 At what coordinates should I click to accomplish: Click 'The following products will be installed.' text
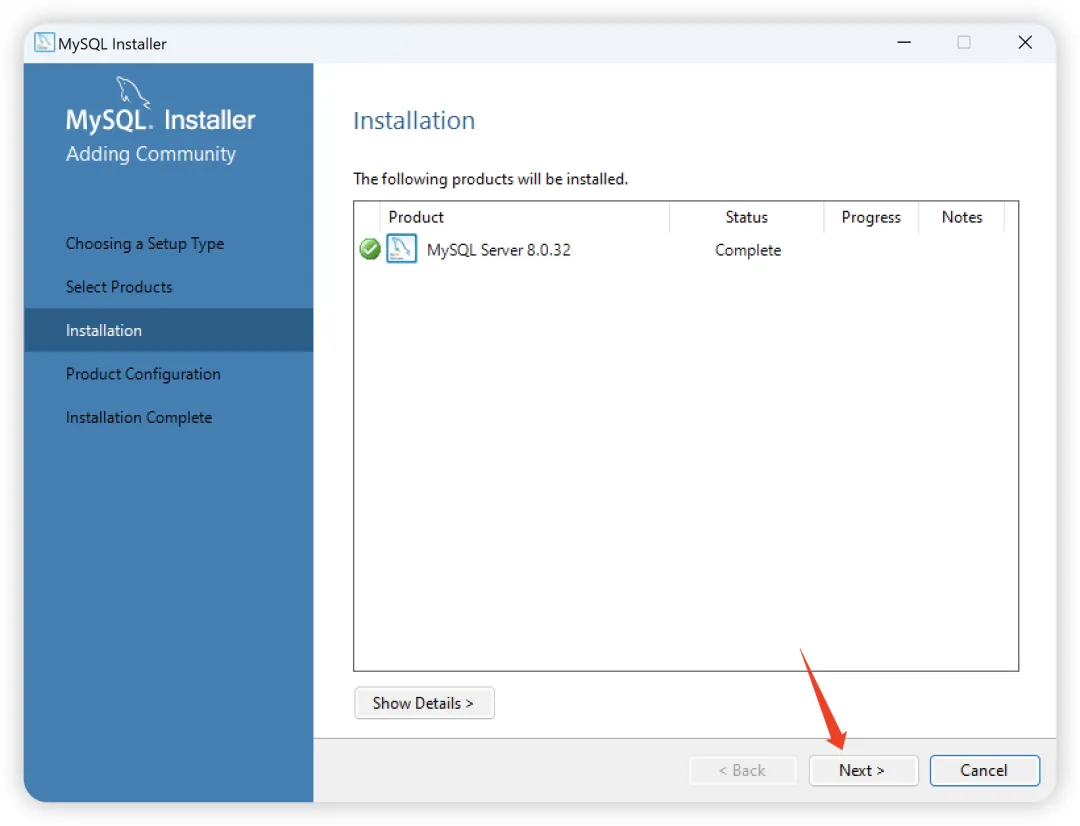pos(490,179)
